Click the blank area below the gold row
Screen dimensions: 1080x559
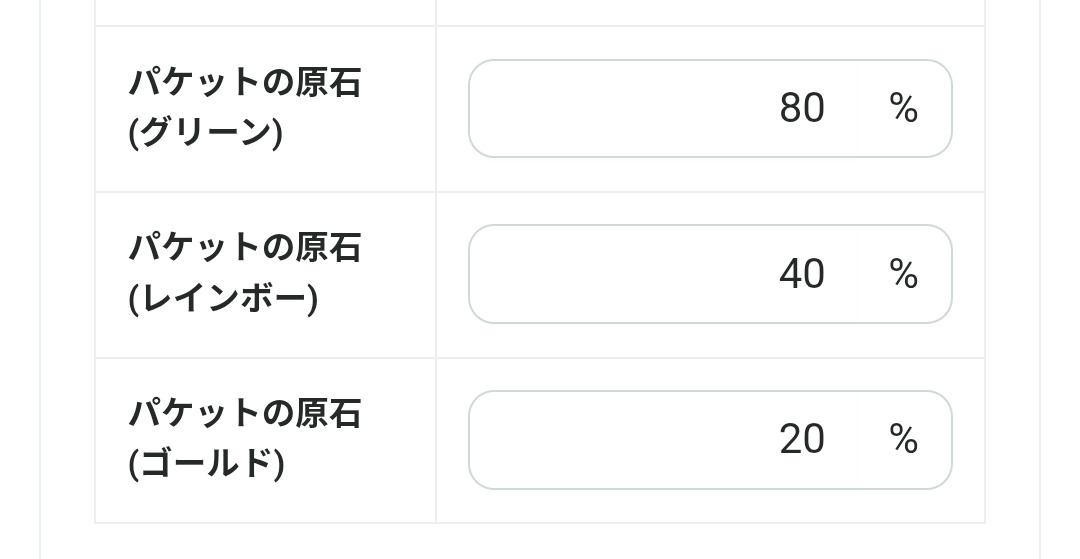[540, 540]
